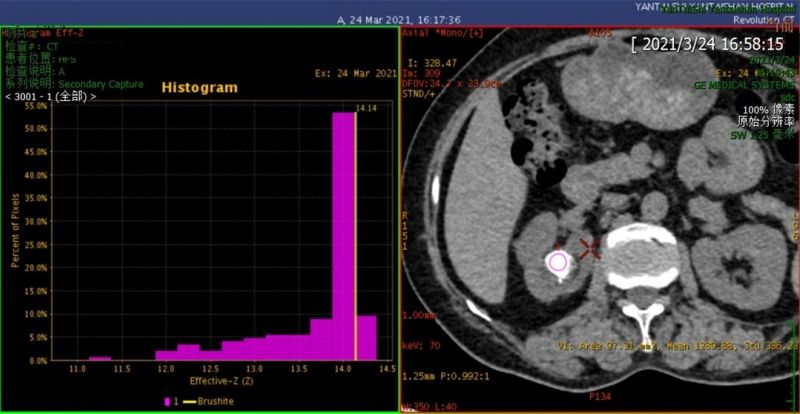The height and width of the screenshot is (414, 800).
Task: Click the Histogram chart title
Action: pyautogui.click(x=200, y=87)
